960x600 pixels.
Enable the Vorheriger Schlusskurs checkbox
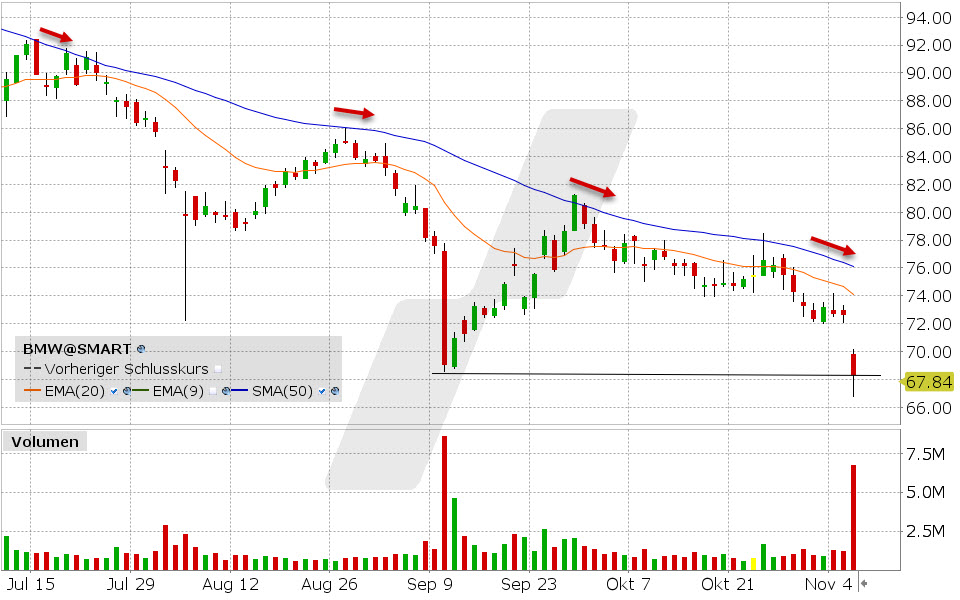point(218,369)
